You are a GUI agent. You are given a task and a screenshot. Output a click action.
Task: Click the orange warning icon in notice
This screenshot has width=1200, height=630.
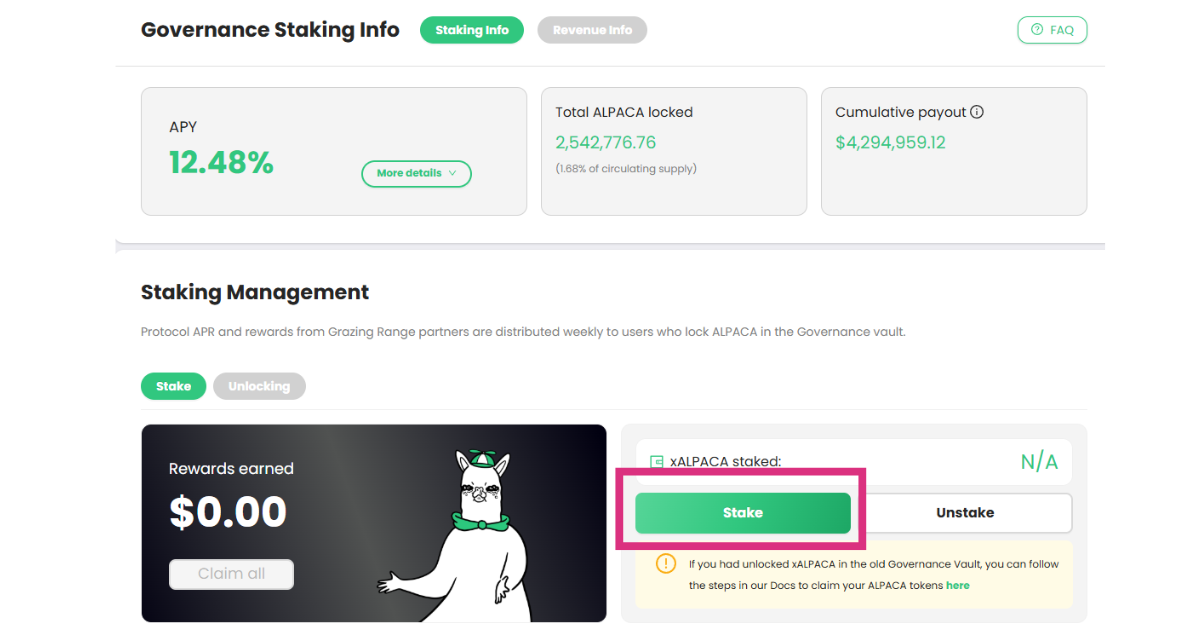(x=666, y=564)
